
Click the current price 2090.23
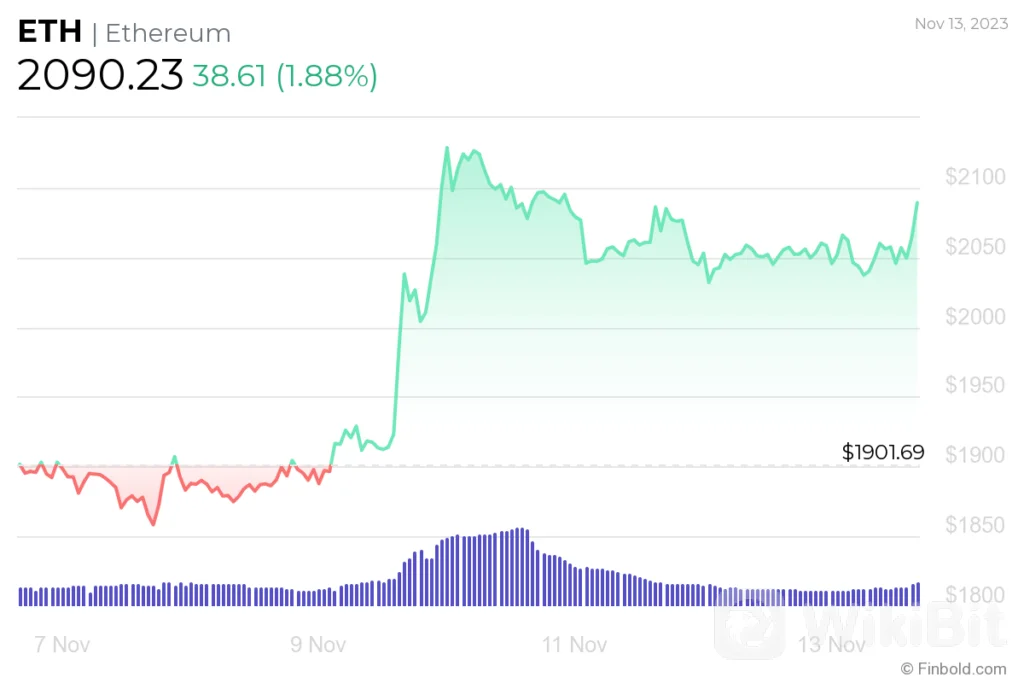(x=100, y=75)
